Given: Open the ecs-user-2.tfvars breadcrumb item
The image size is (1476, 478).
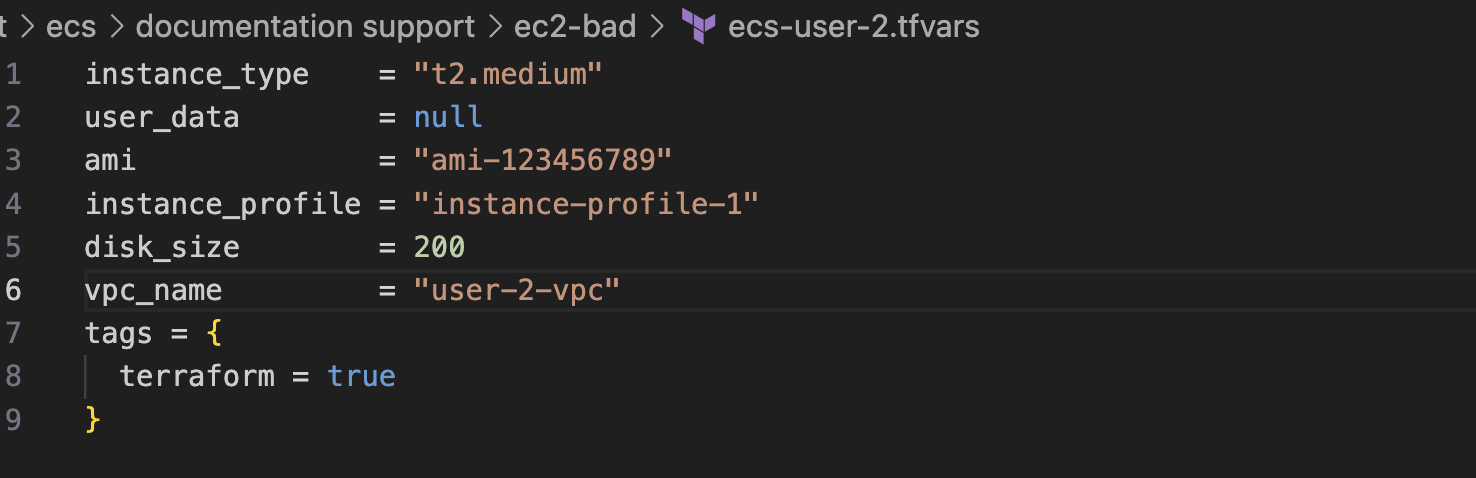Looking at the screenshot, I should click(854, 26).
